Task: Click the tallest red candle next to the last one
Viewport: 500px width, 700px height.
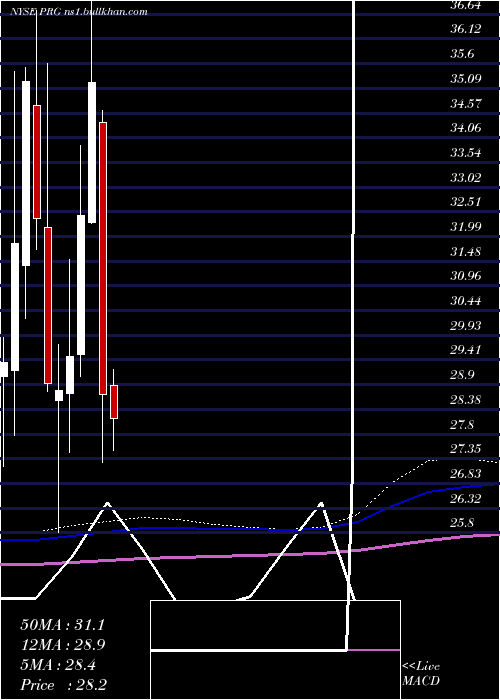Action: click(103, 258)
